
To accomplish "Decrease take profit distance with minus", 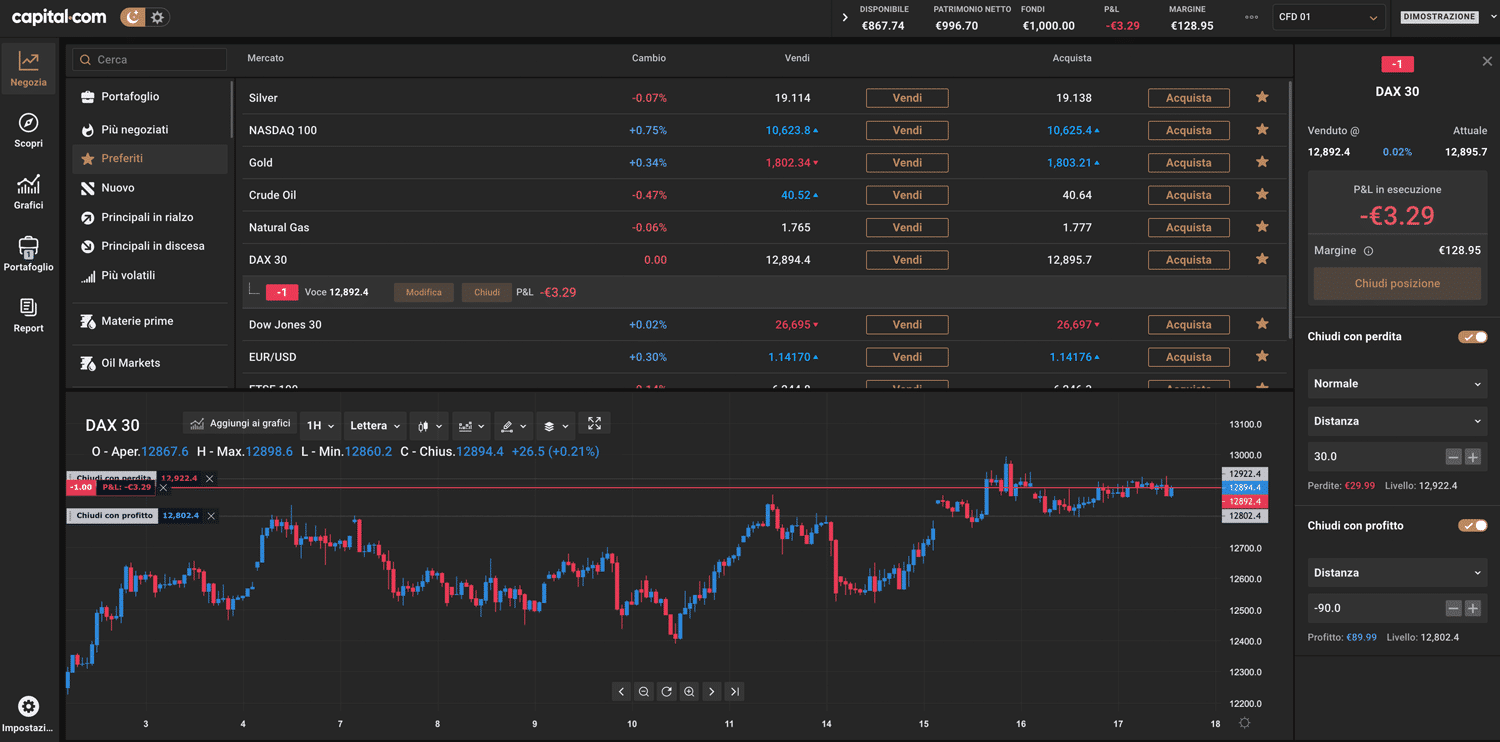I will 1454,608.
